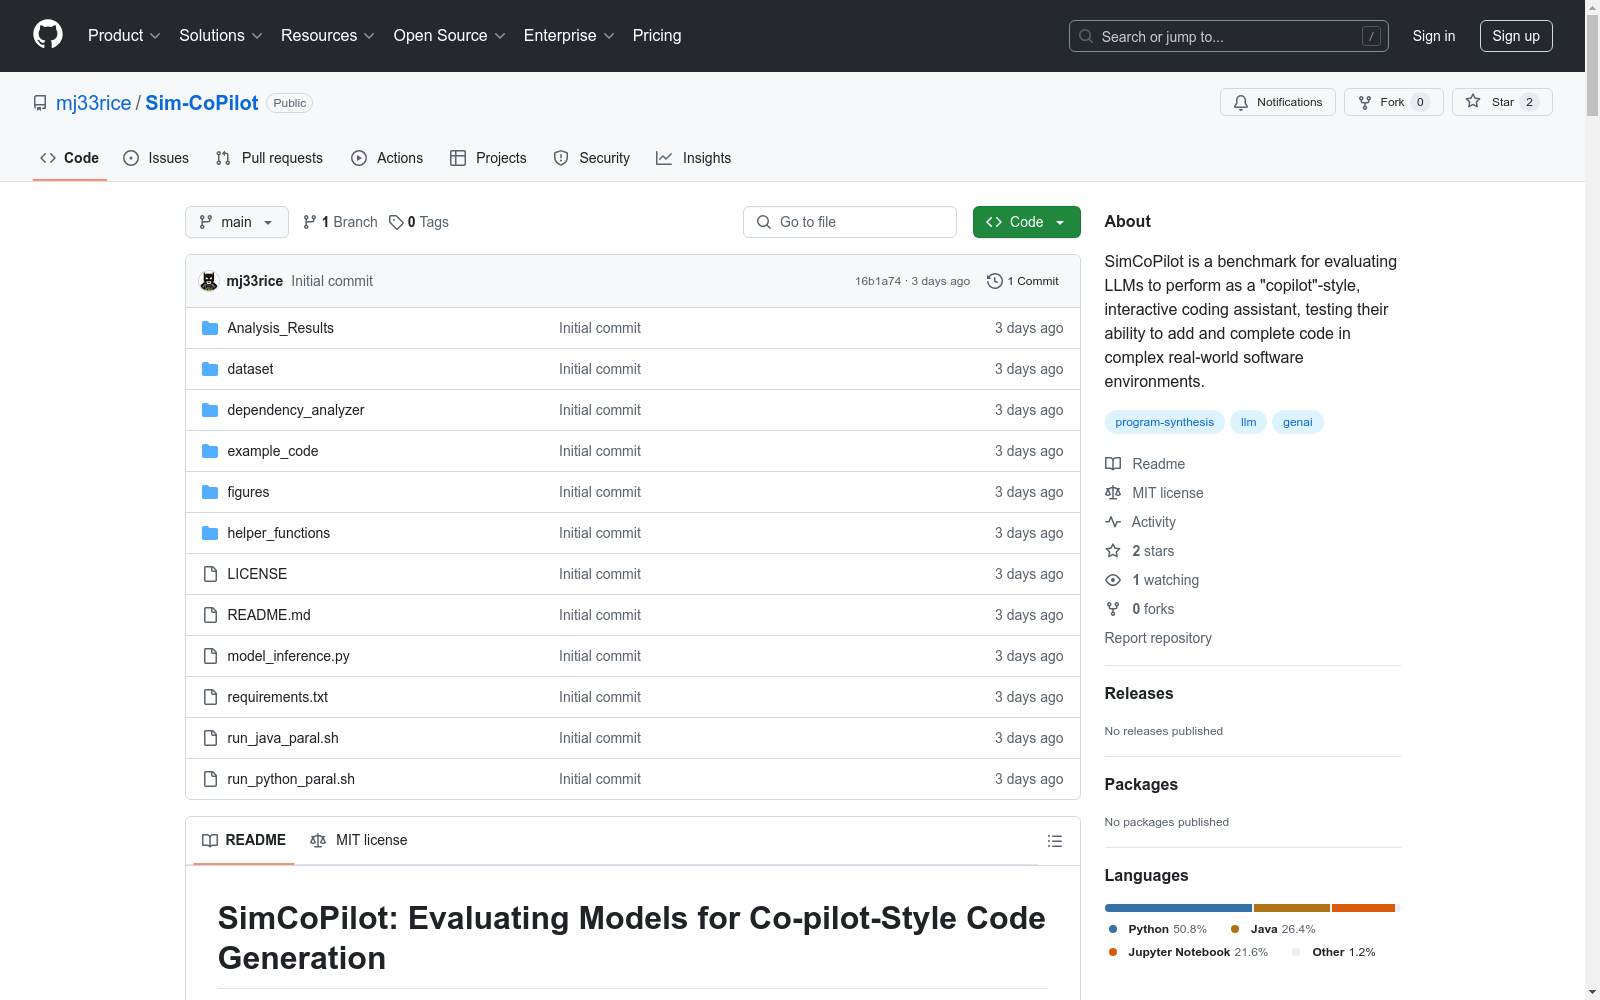Open the README outline list icon
Screen dimensions: 1600x1000
tap(1054, 841)
